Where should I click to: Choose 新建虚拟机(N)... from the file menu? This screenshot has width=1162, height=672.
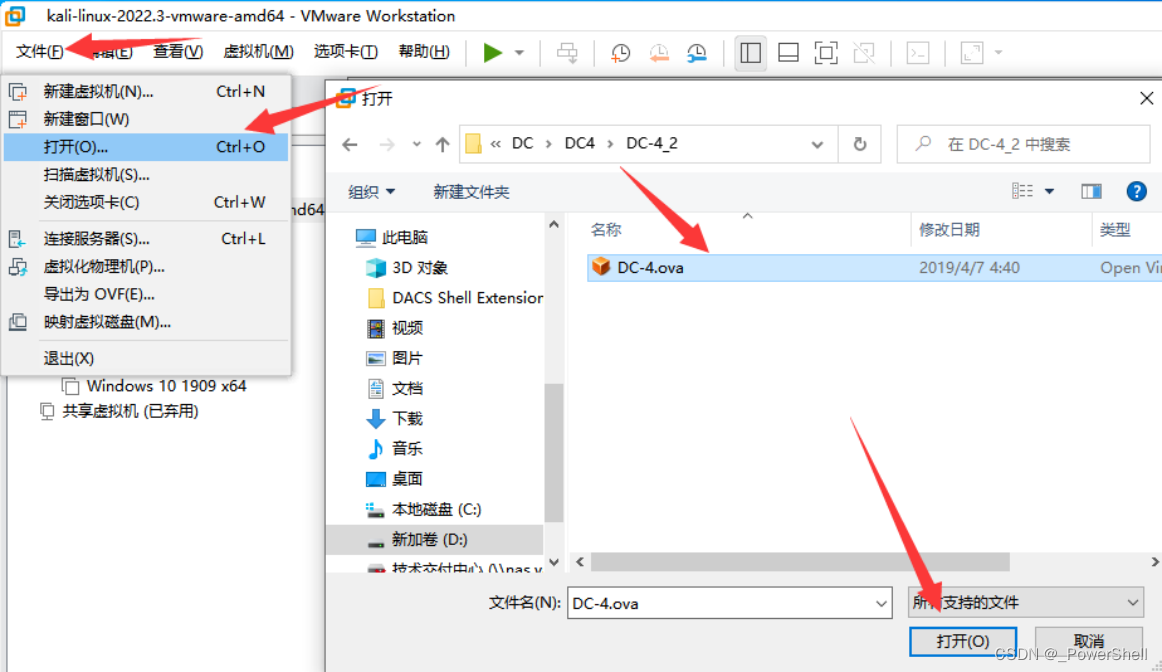tap(146, 92)
